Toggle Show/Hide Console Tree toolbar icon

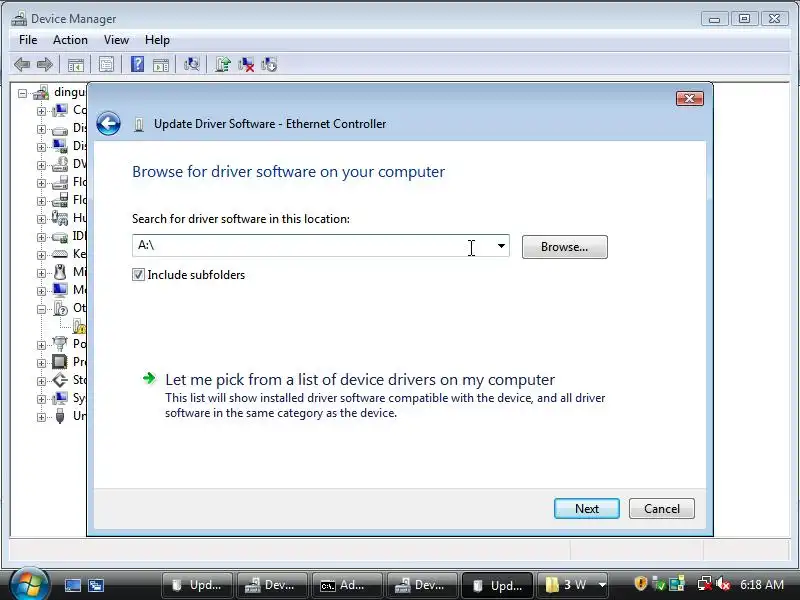coord(76,65)
